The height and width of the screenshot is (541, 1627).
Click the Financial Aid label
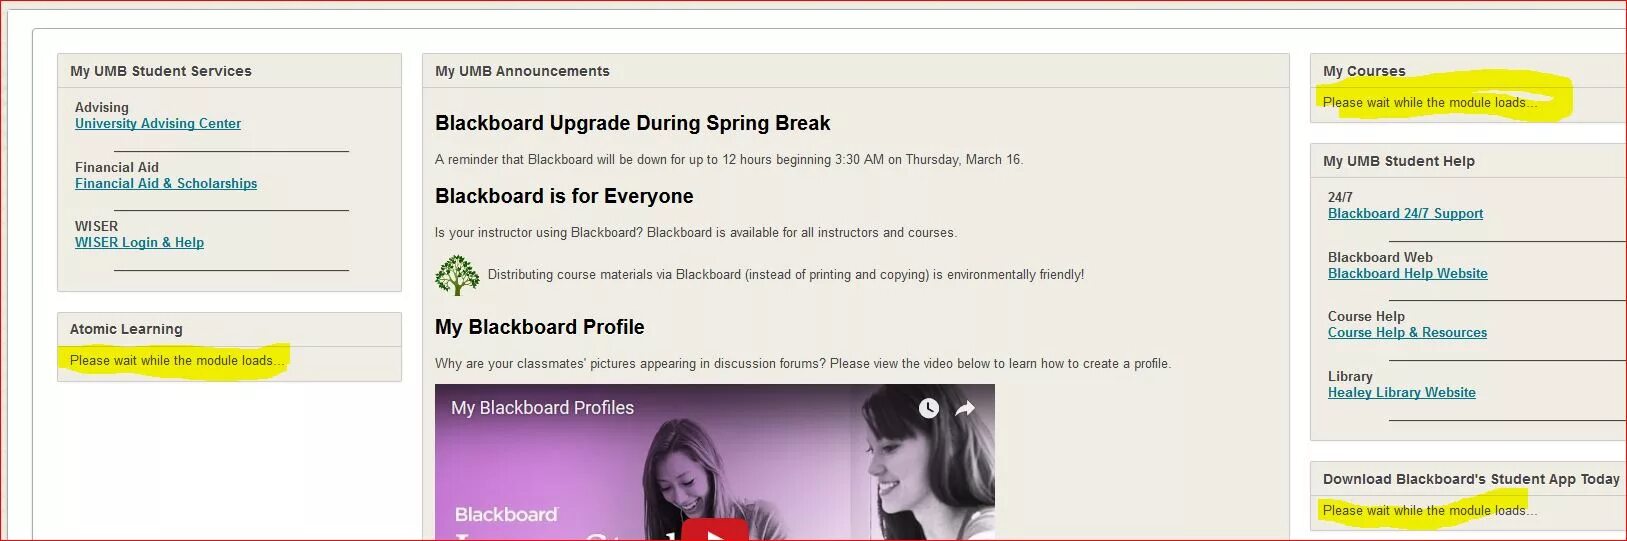click(x=117, y=167)
